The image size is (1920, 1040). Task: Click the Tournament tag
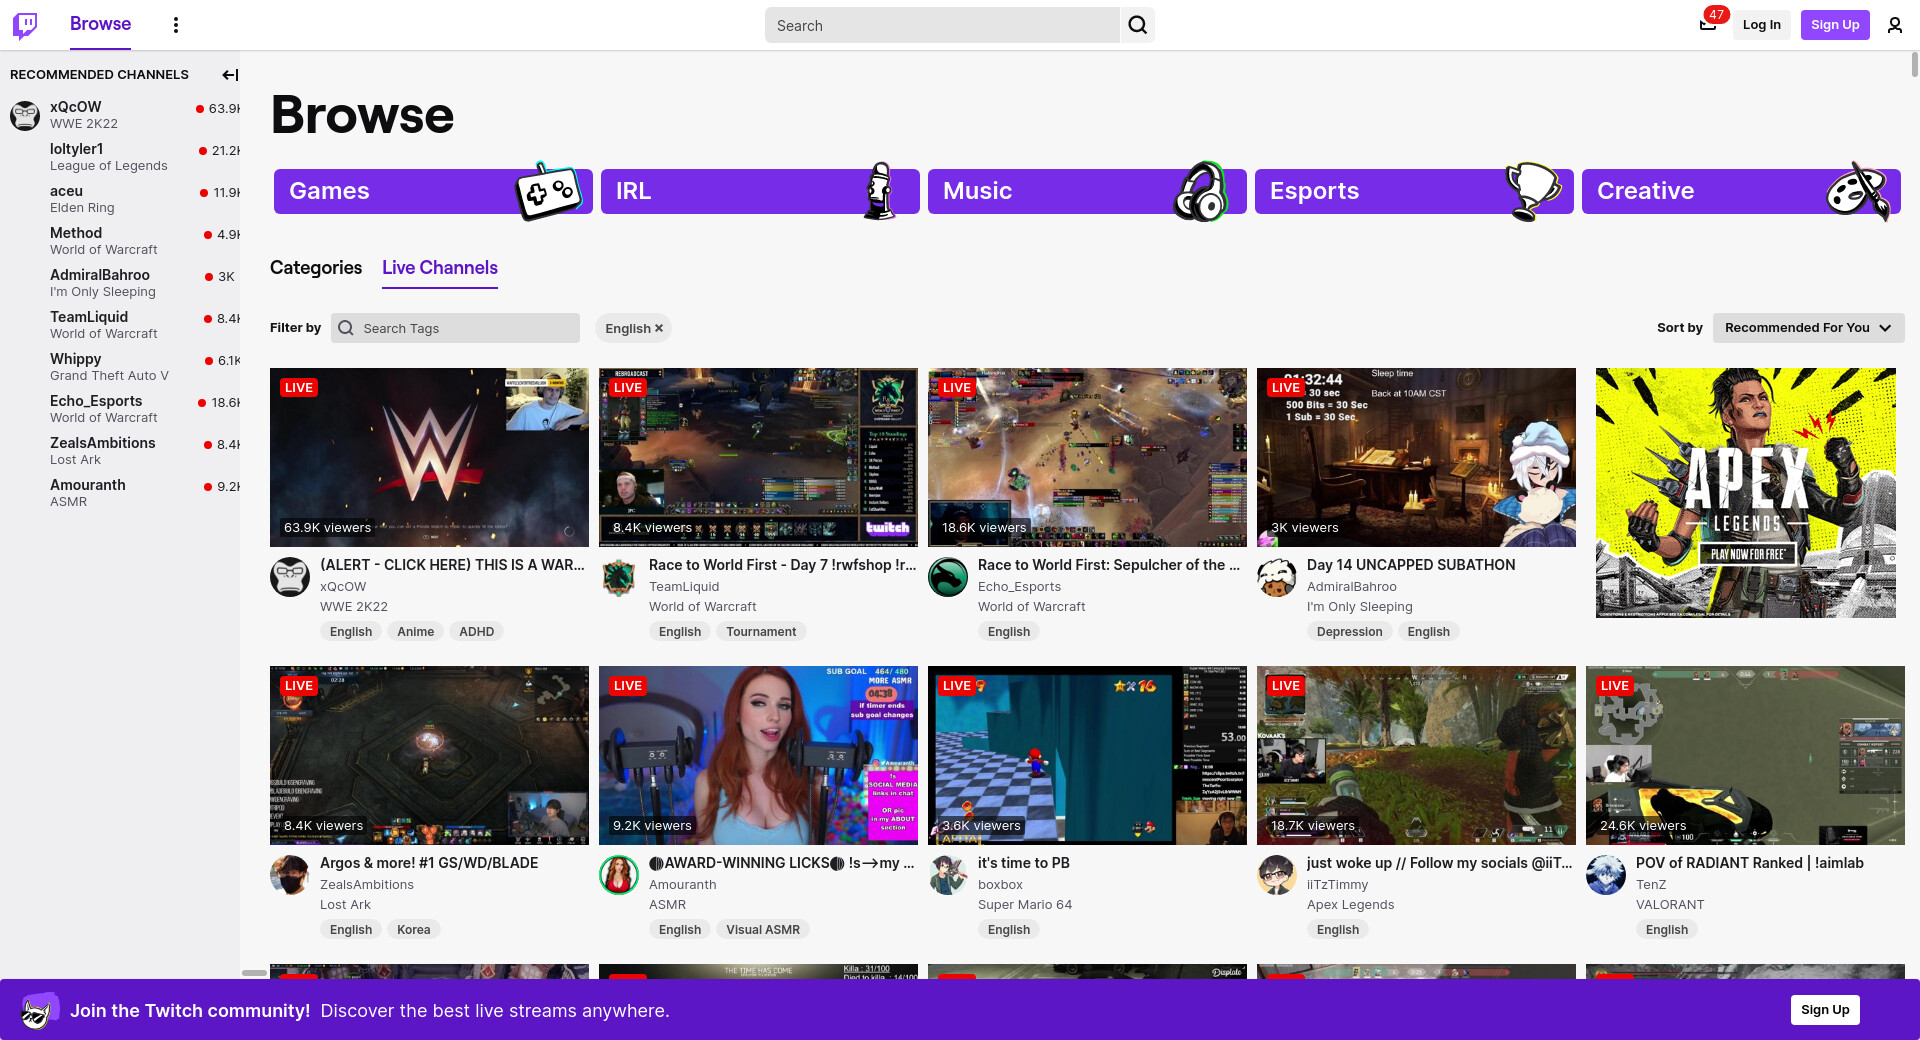761,632
